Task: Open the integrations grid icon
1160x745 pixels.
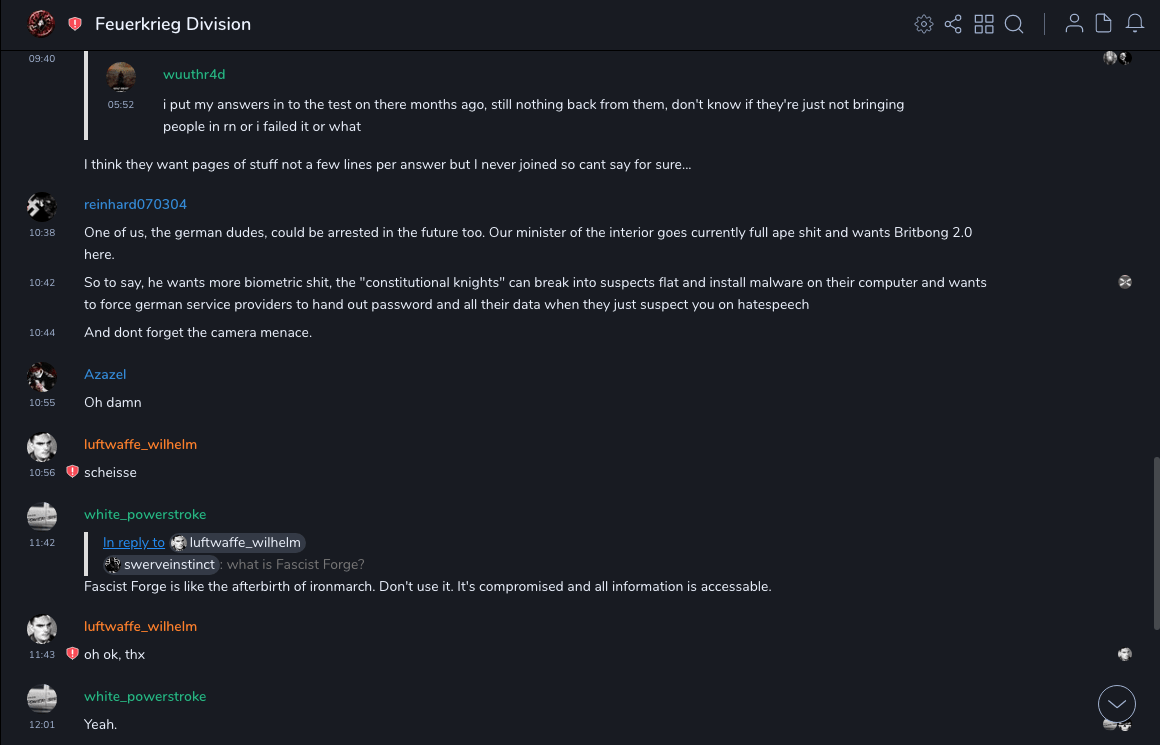Action: coord(984,24)
